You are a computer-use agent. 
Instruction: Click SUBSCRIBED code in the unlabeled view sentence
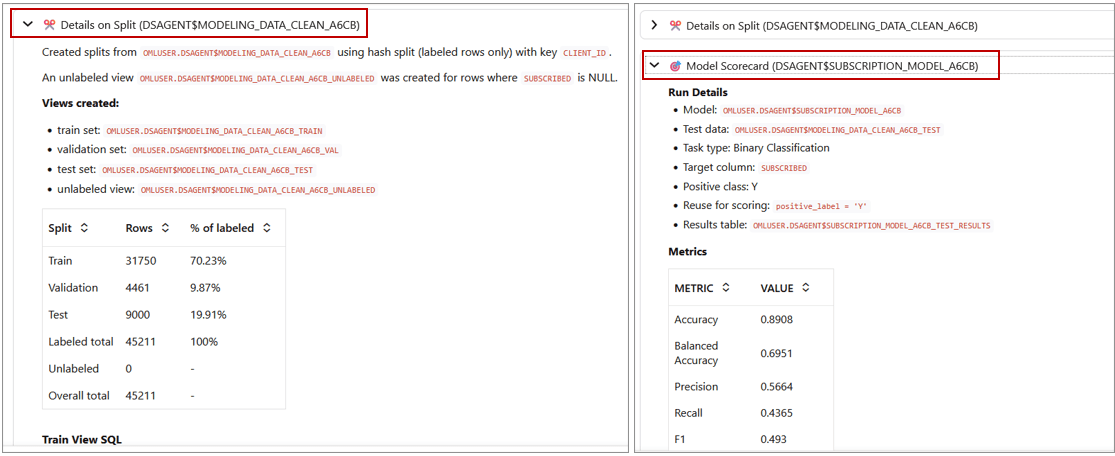[x=548, y=78]
